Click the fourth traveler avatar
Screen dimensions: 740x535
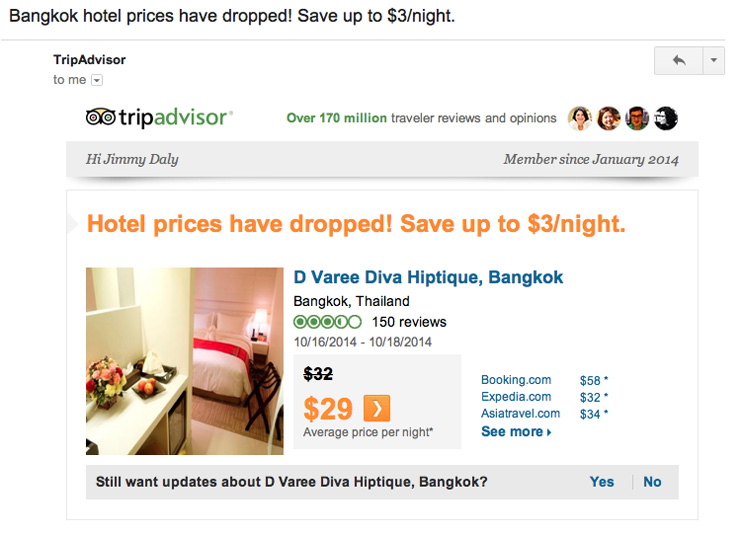tap(666, 119)
